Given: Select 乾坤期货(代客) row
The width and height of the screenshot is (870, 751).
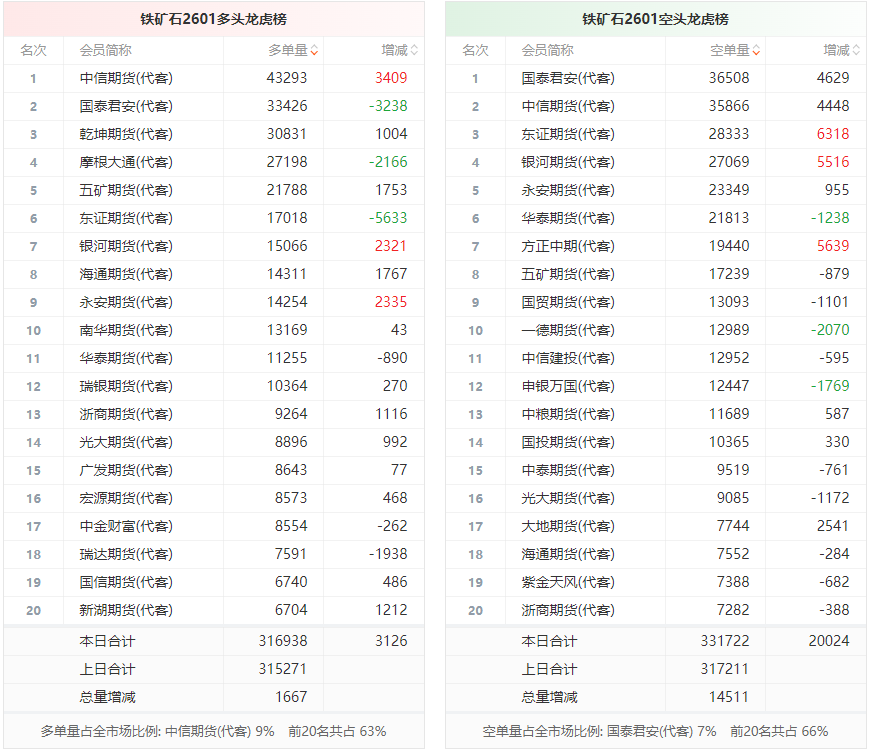Looking at the screenshot, I should click(x=214, y=134).
